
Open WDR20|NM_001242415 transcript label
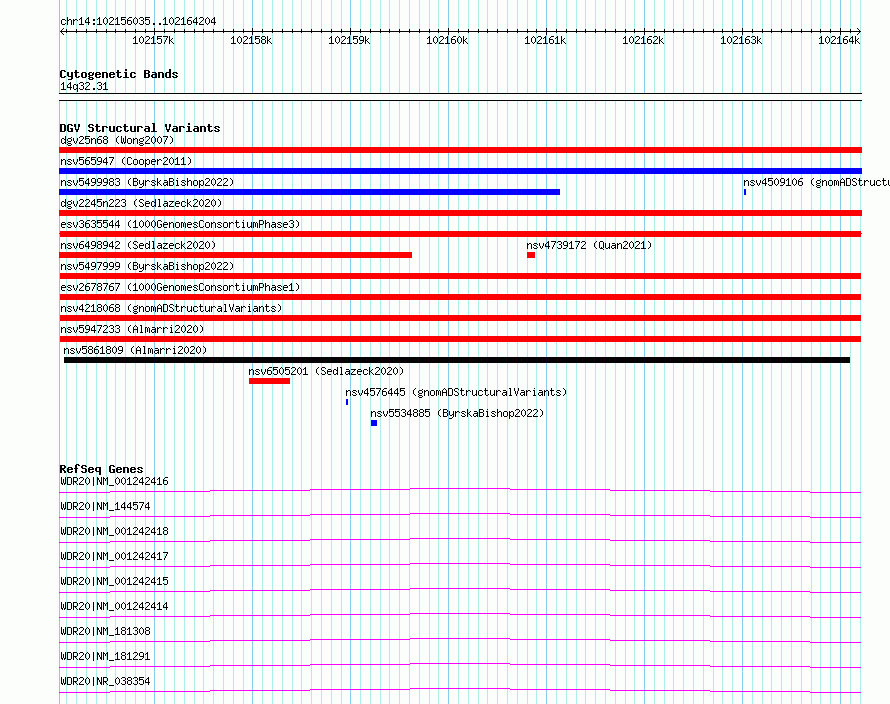[x=114, y=581]
